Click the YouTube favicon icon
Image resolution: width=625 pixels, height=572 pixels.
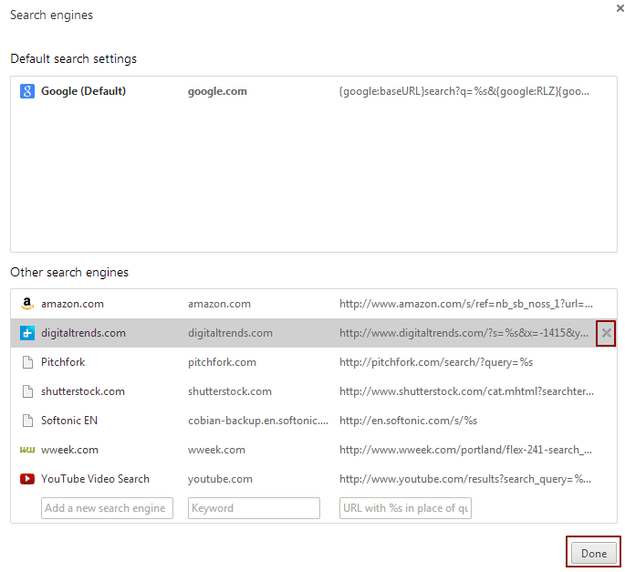[x=27, y=479]
